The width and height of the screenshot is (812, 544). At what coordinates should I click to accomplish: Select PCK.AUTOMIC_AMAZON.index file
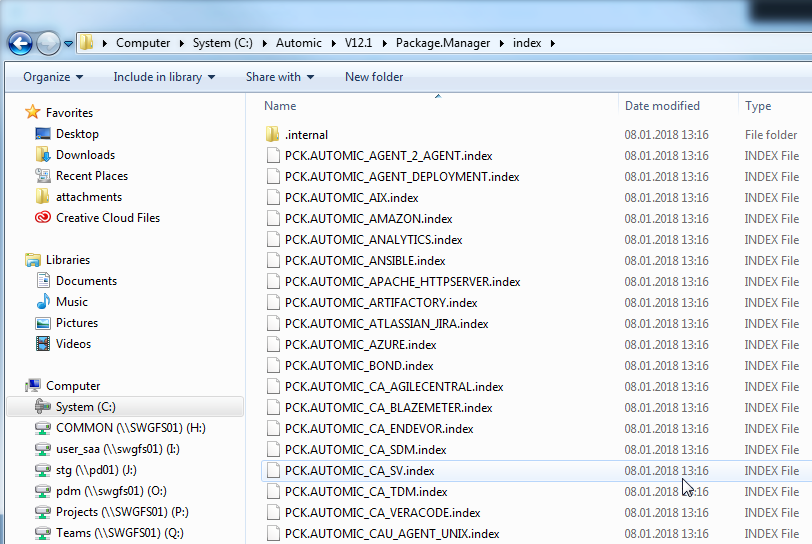(368, 219)
